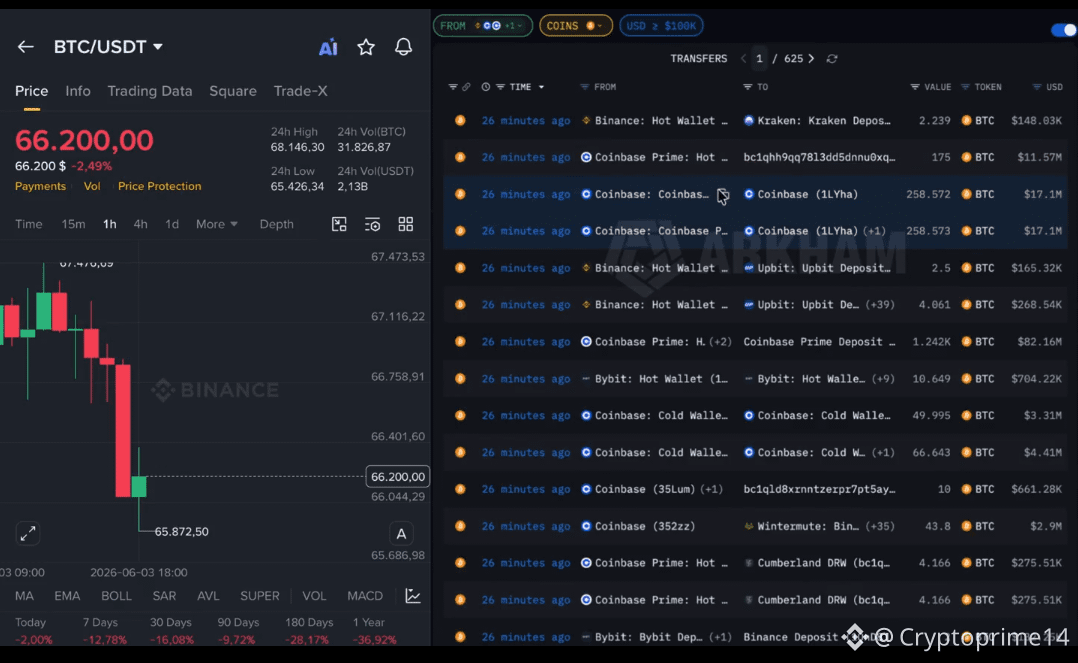1078x663 pixels.
Task: Open the BTC/USDT pair dropdown
Action: 158,47
